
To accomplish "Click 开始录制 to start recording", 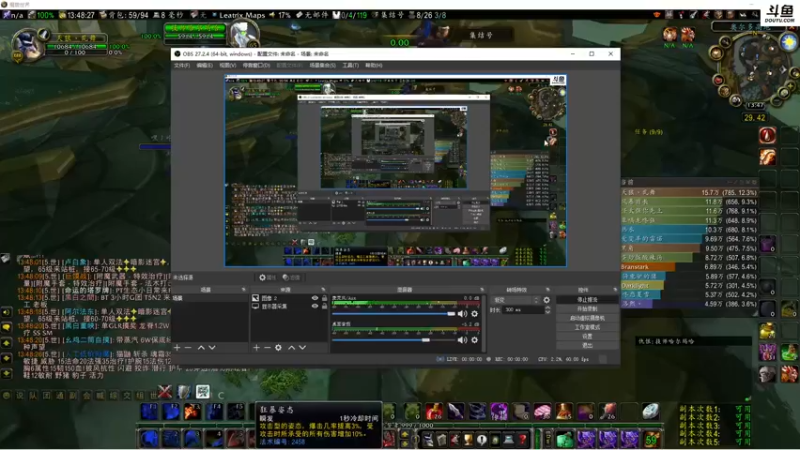I will pos(587,309).
